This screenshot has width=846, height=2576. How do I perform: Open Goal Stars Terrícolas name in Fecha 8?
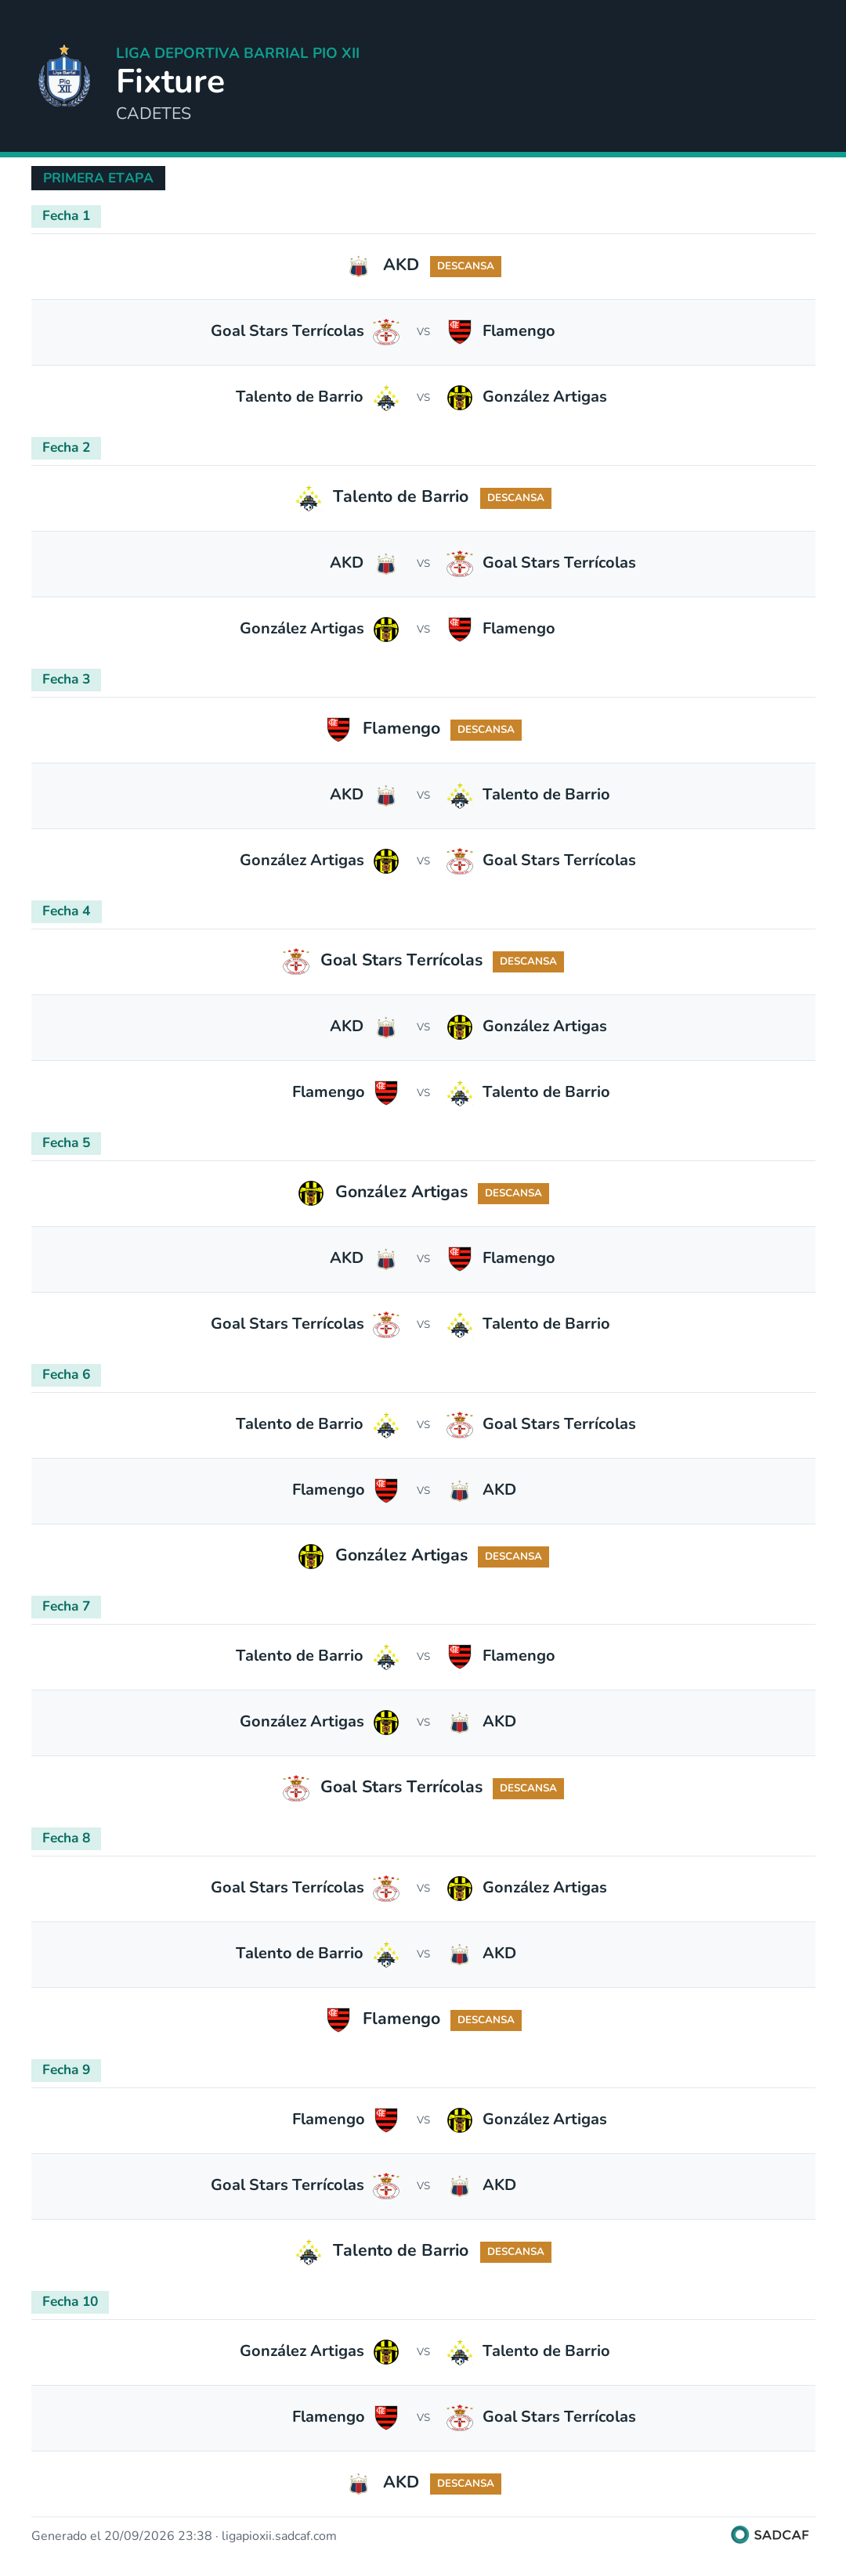click(x=287, y=1887)
